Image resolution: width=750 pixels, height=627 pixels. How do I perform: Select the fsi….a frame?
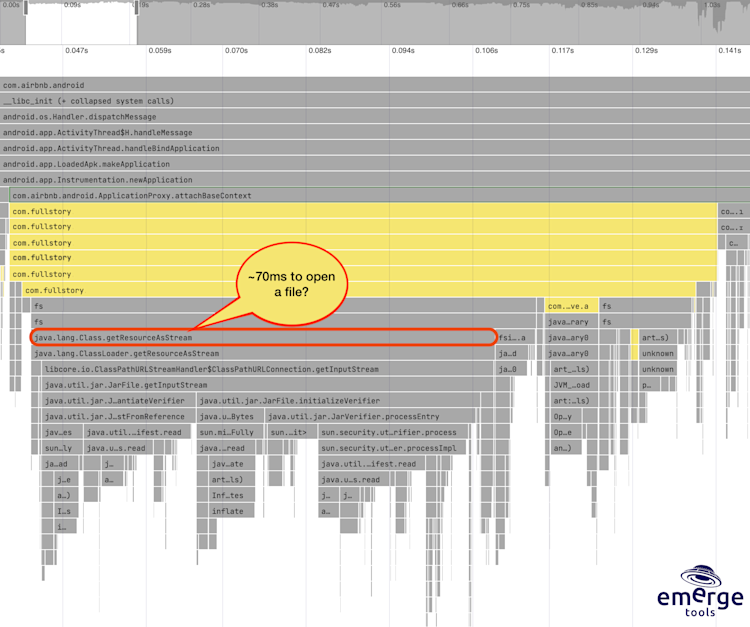point(516,338)
